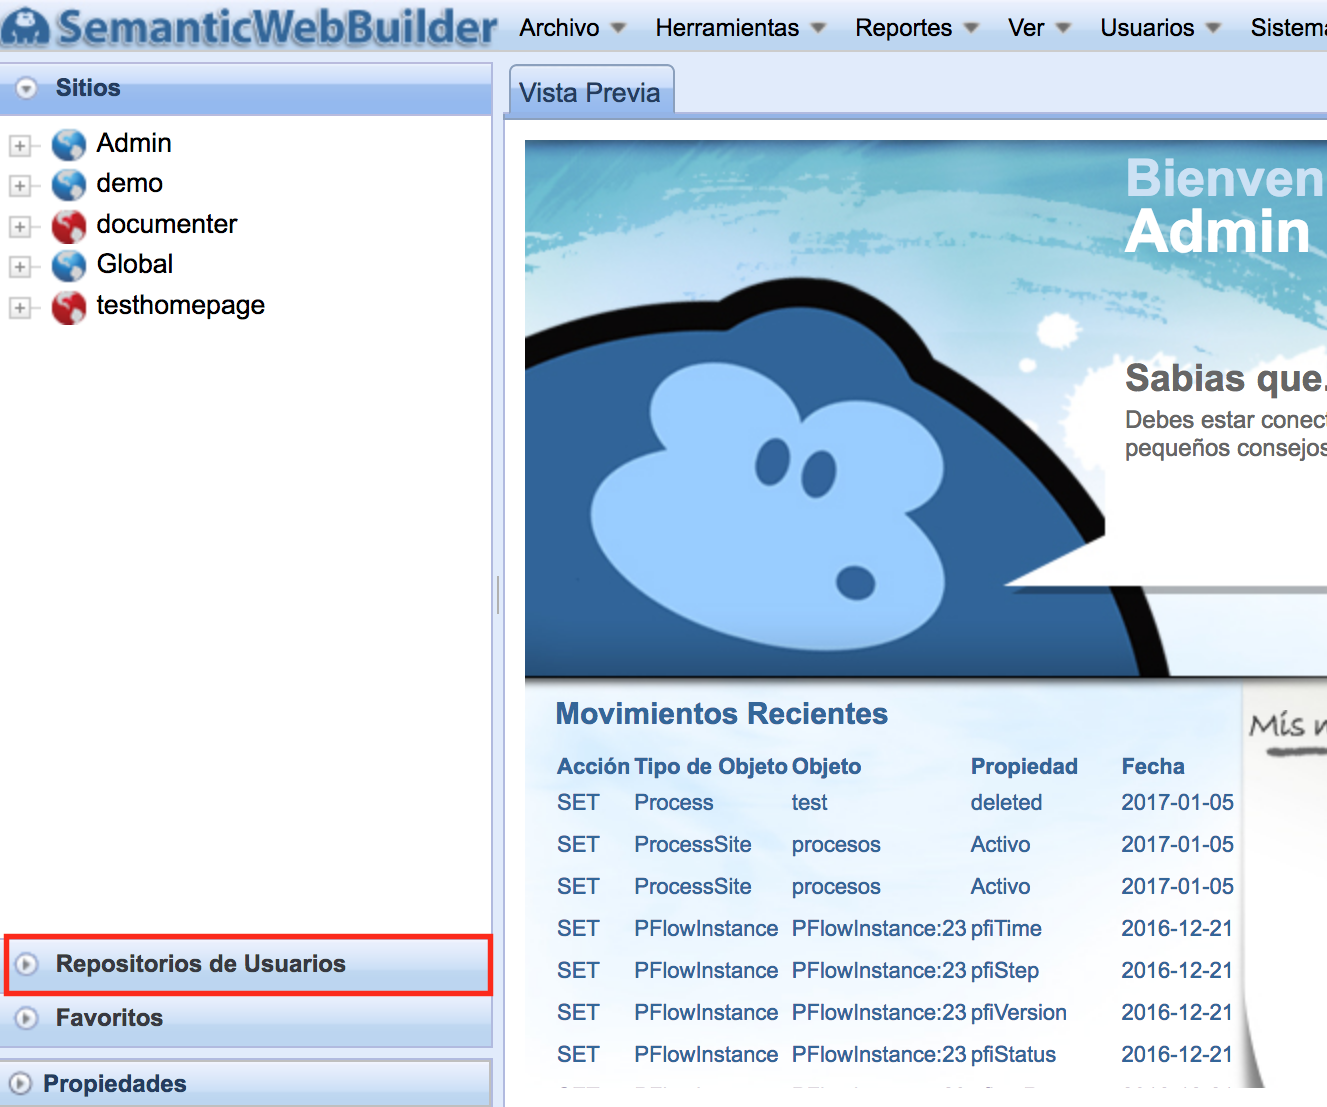The width and height of the screenshot is (1327, 1107).
Task: Expand the documenter tree node
Action: point(19,227)
